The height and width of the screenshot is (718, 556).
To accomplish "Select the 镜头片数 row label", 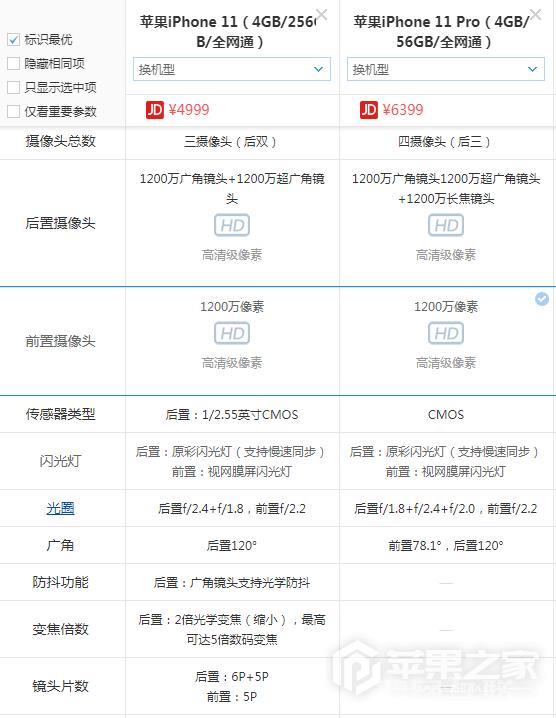I will click(60, 686).
